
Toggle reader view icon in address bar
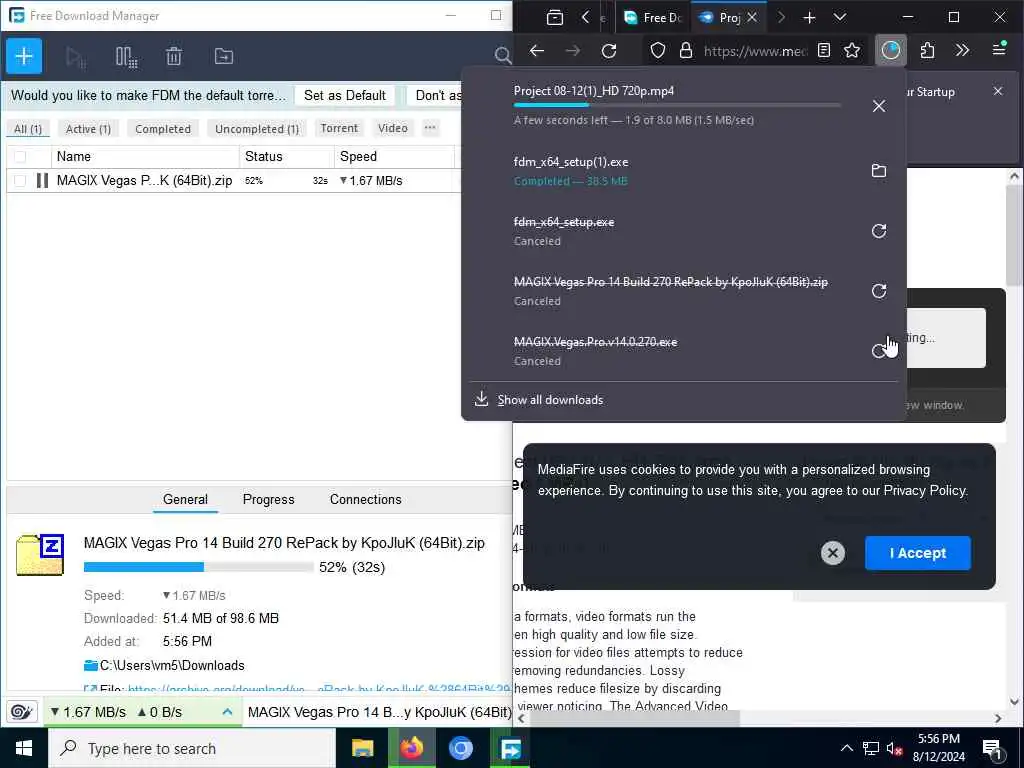pos(824,51)
